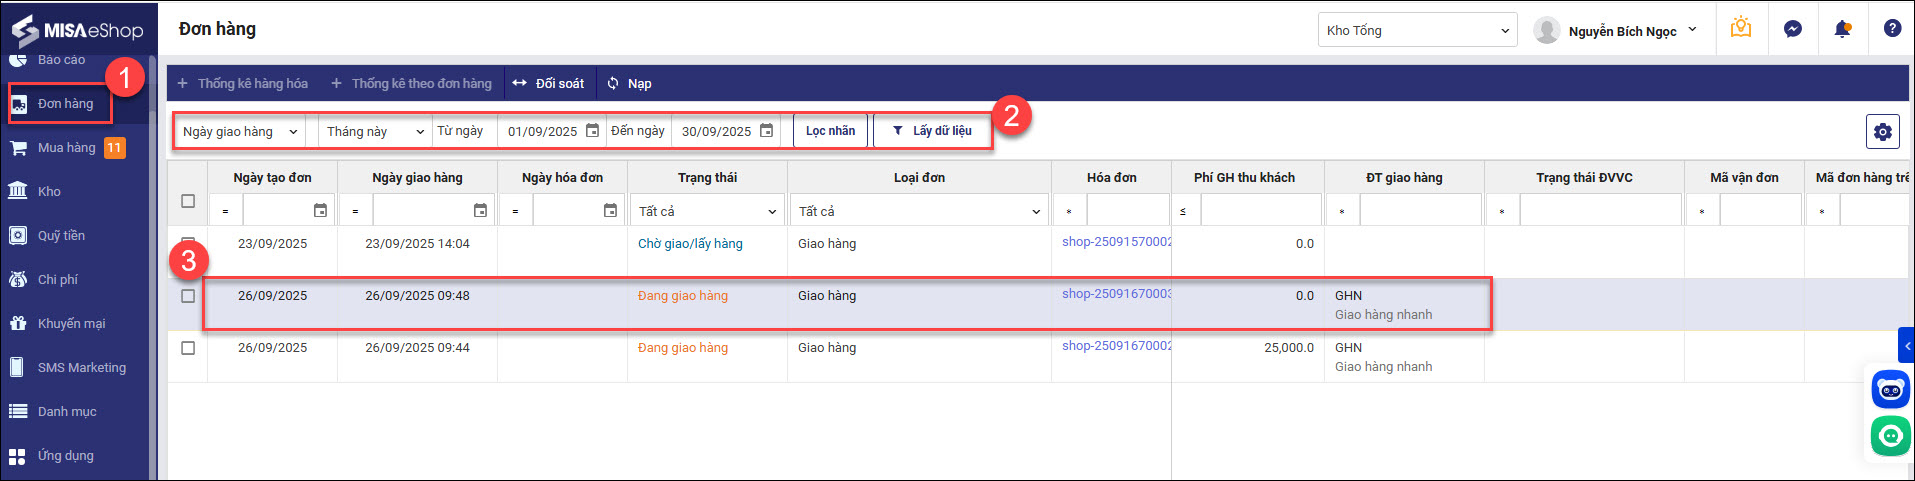Click the Đối soát toolbar button
Image resolution: width=1915 pixels, height=481 pixels.
[x=549, y=84]
